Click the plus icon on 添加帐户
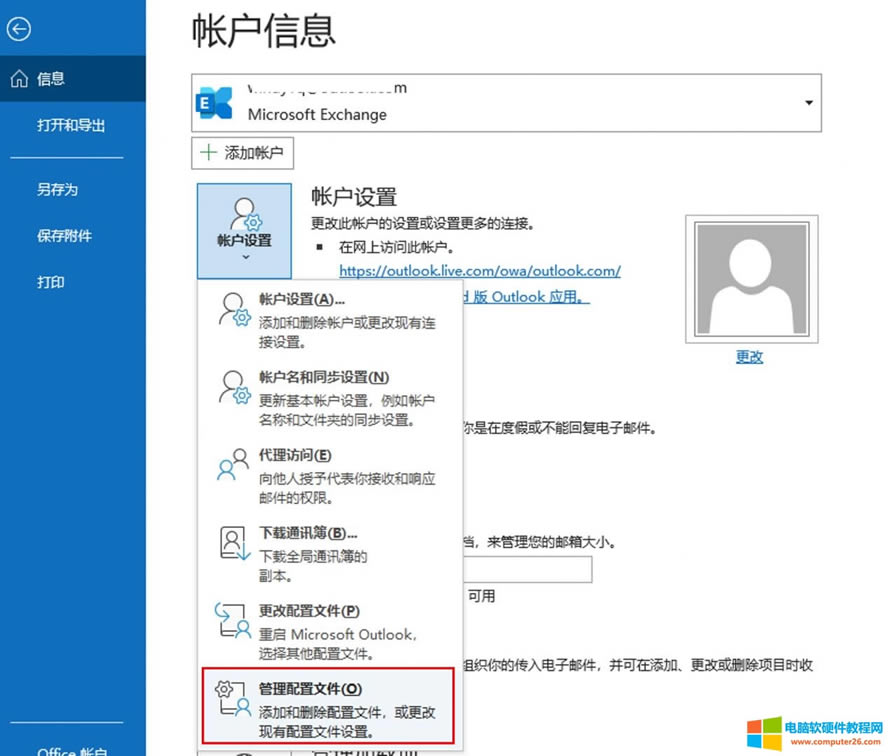Viewport: 890px width, 756px height. [208, 152]
